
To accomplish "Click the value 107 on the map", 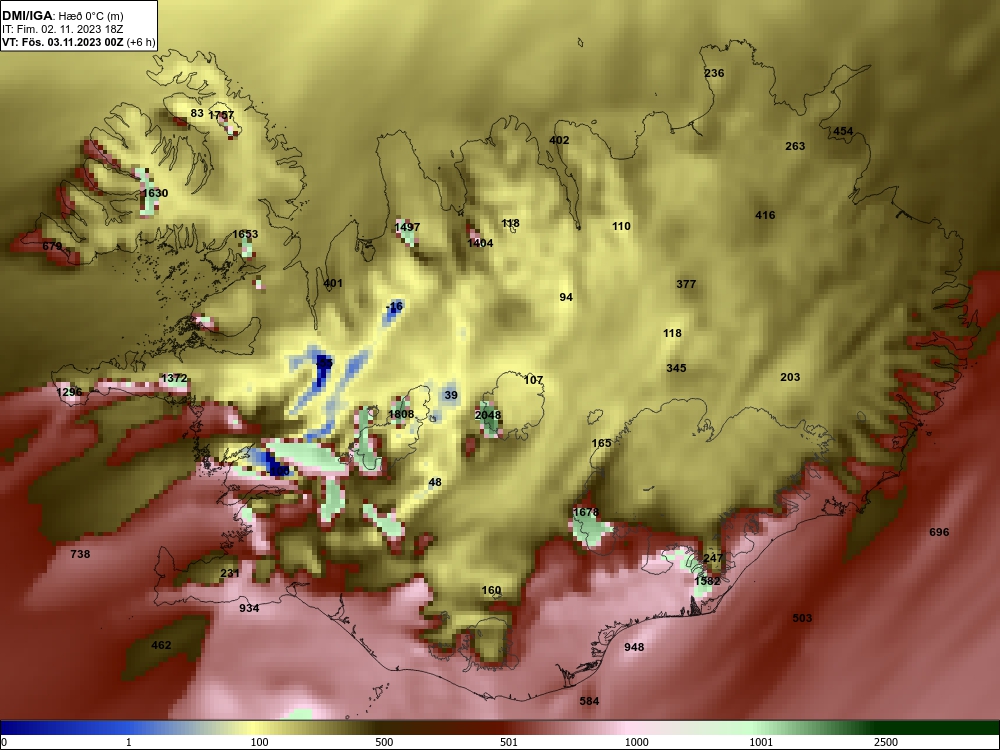I will click(x=533, y=380).
